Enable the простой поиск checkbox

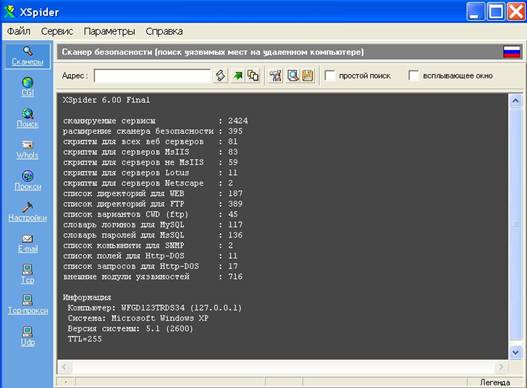tap(330, 75)
